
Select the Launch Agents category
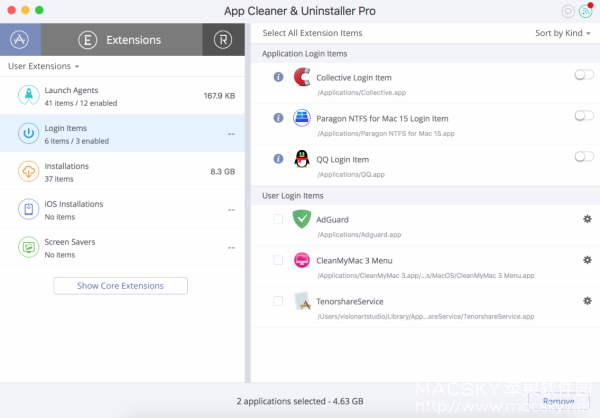coord(122,96)
